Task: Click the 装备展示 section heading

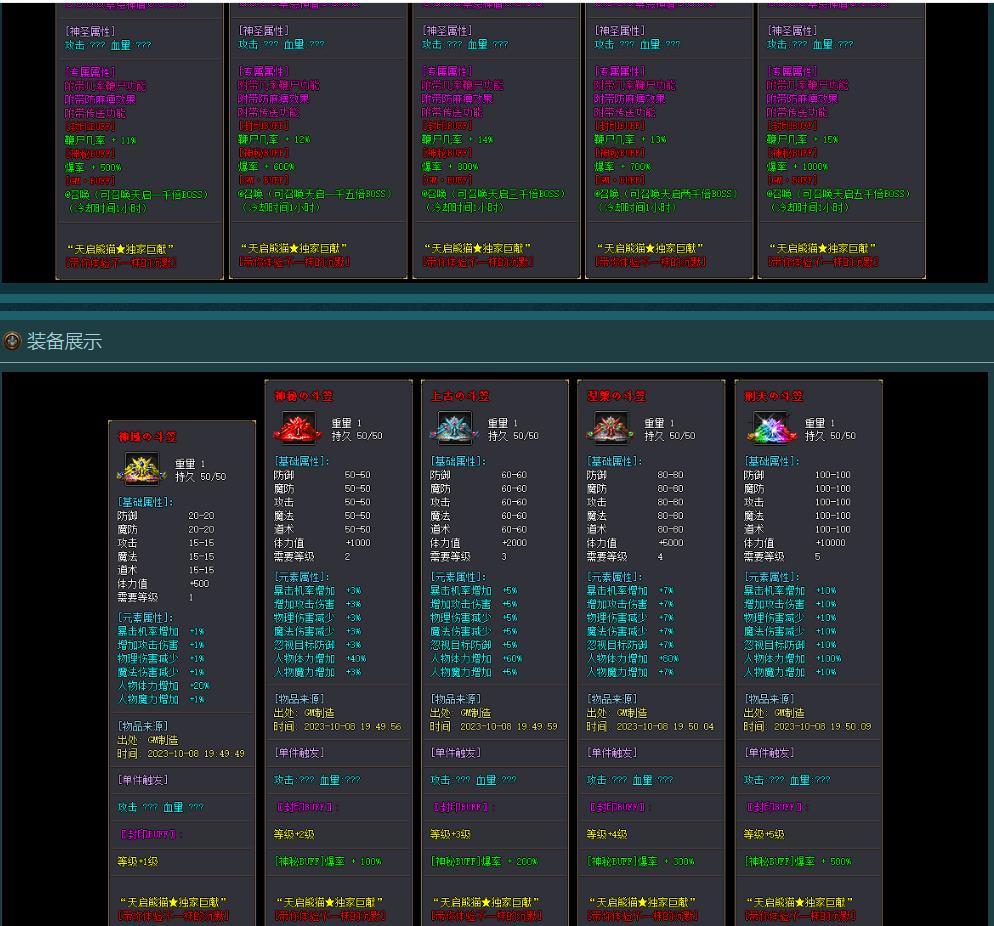Action: (64, 341)
